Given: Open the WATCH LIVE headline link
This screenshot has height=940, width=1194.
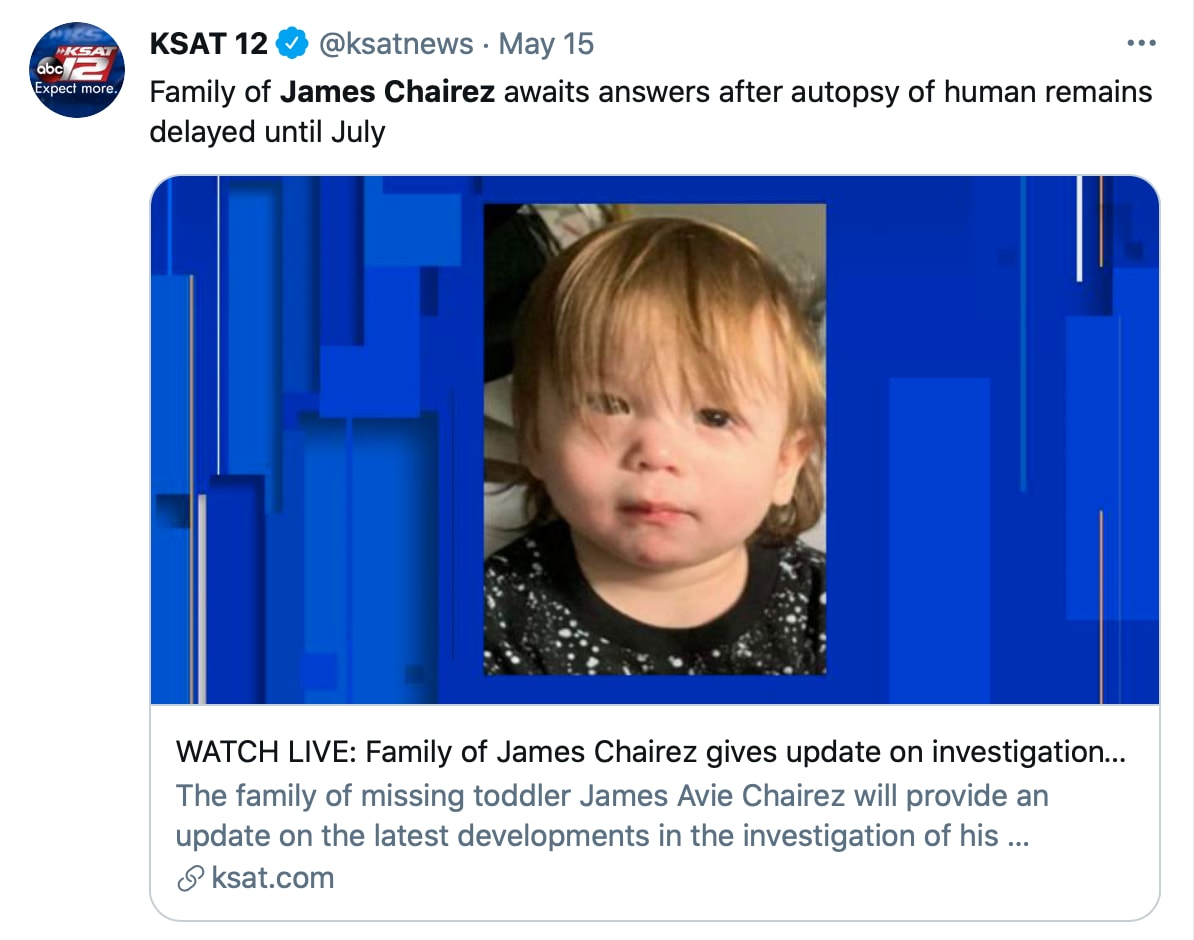Looking at the screenshot, I should [x=640, y=752].
